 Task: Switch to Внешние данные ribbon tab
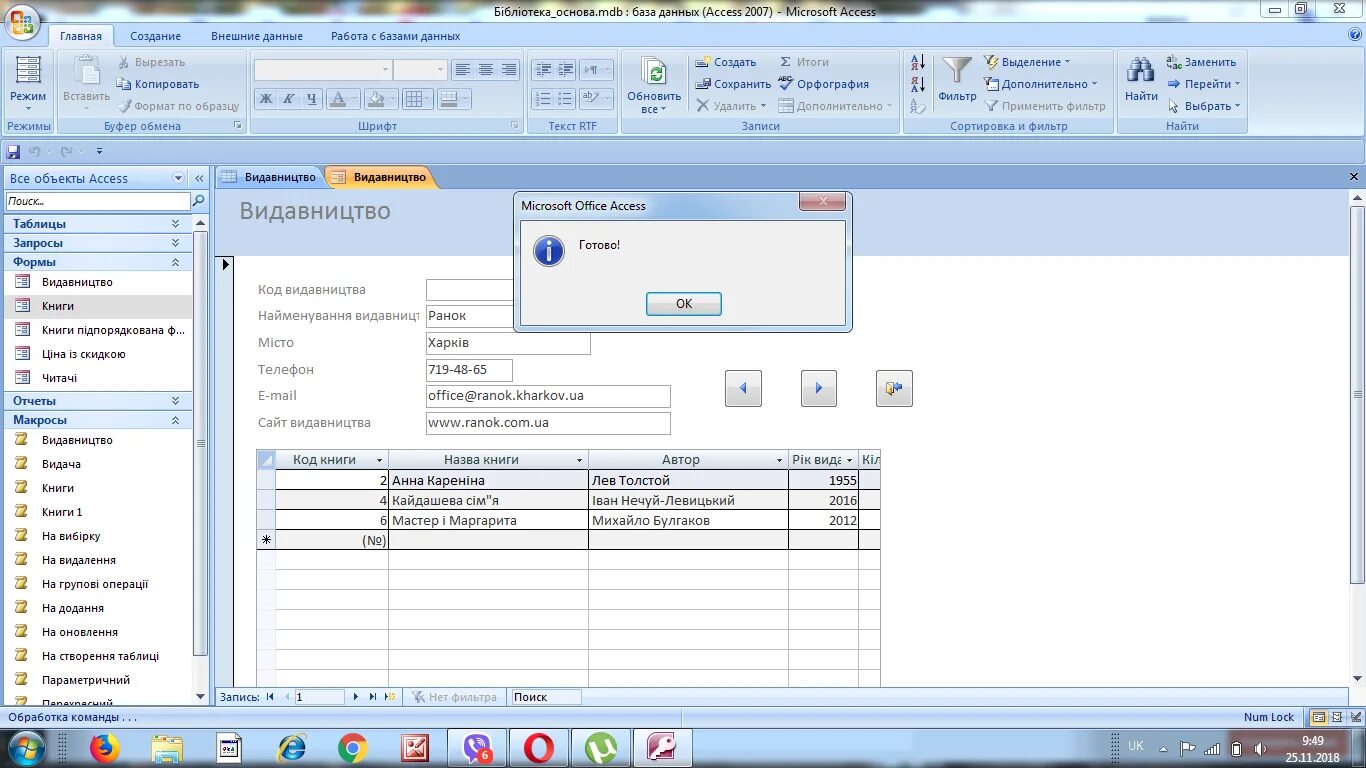point(257,36)
